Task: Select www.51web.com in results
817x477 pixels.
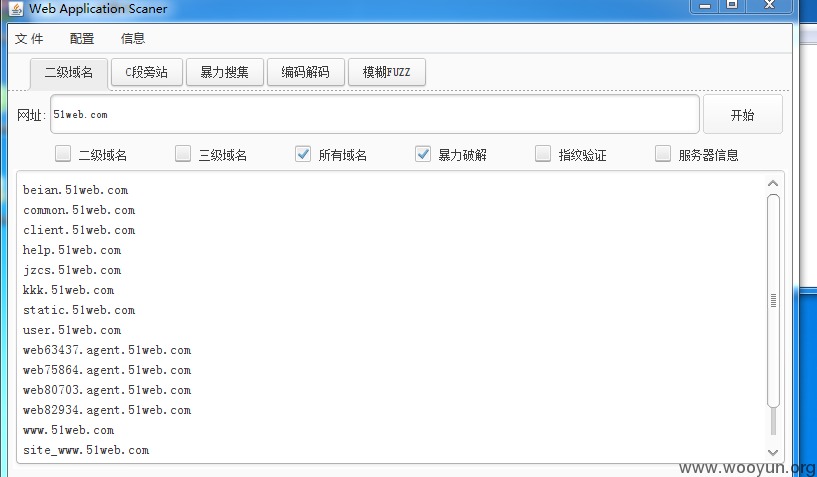Action: (x=68, y=430)
